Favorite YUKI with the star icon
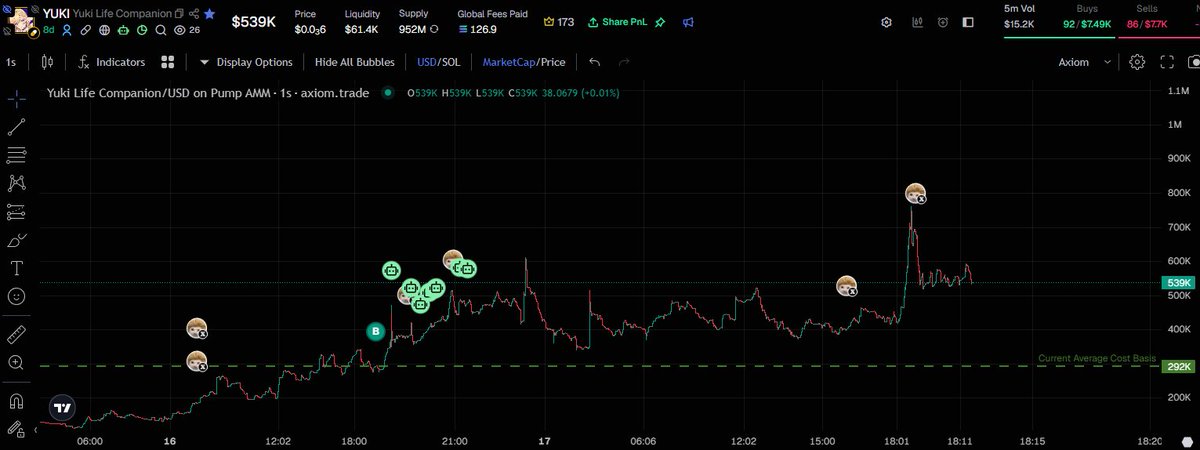 click(209, 14)
